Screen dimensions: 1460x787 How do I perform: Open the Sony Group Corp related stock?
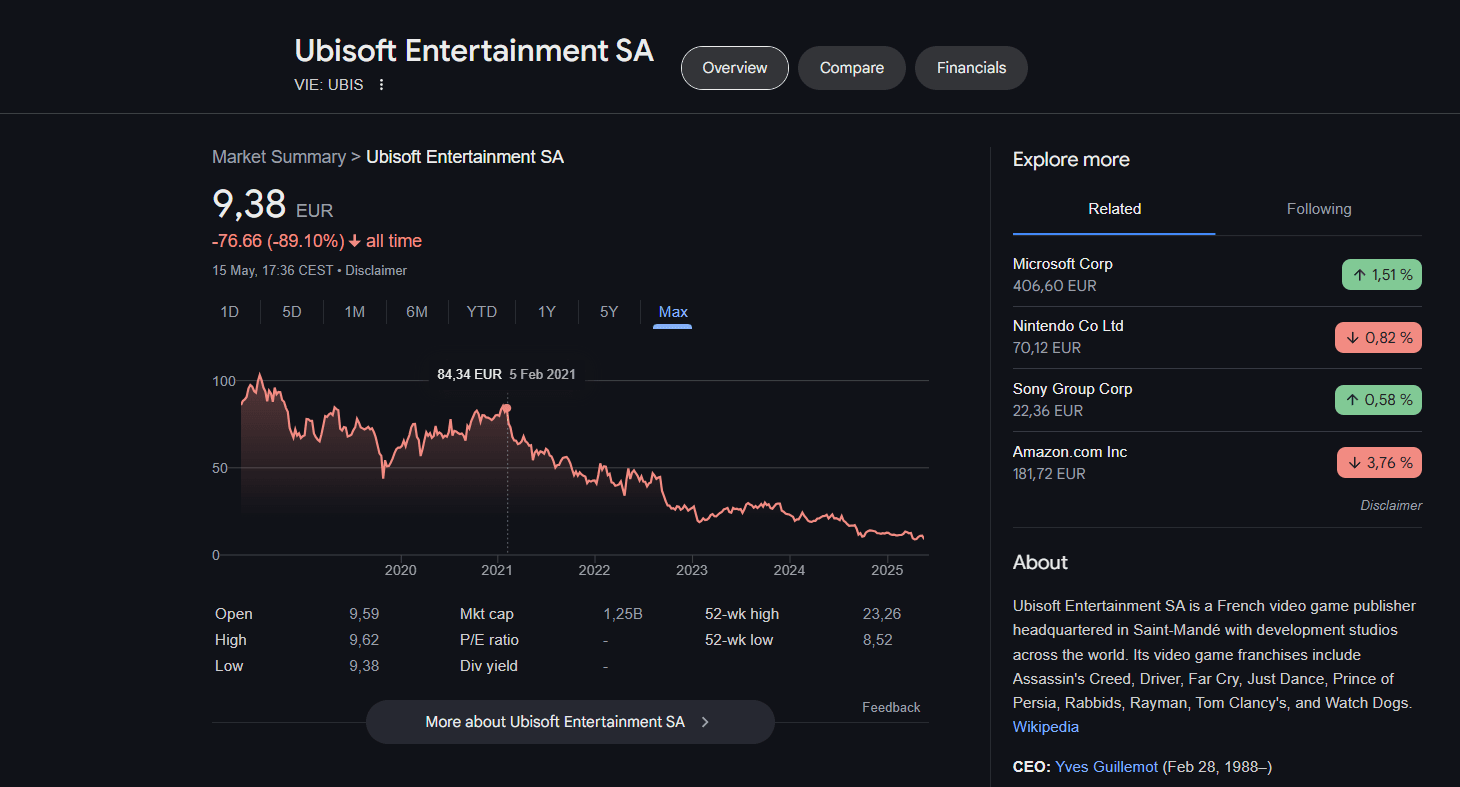tap(1217, 400)
